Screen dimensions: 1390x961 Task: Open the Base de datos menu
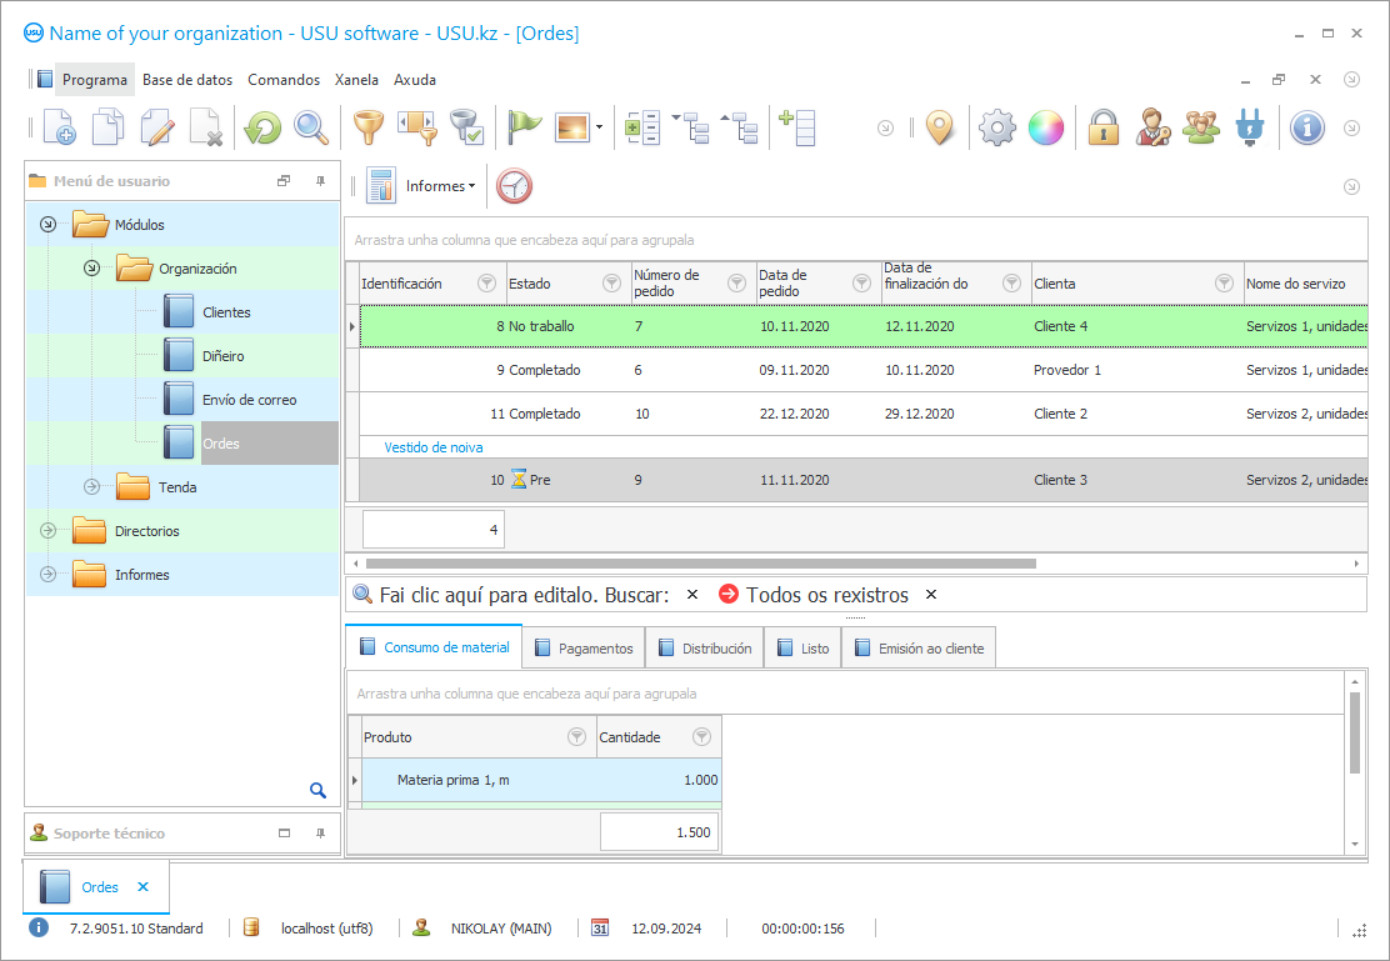click(187, 79)
